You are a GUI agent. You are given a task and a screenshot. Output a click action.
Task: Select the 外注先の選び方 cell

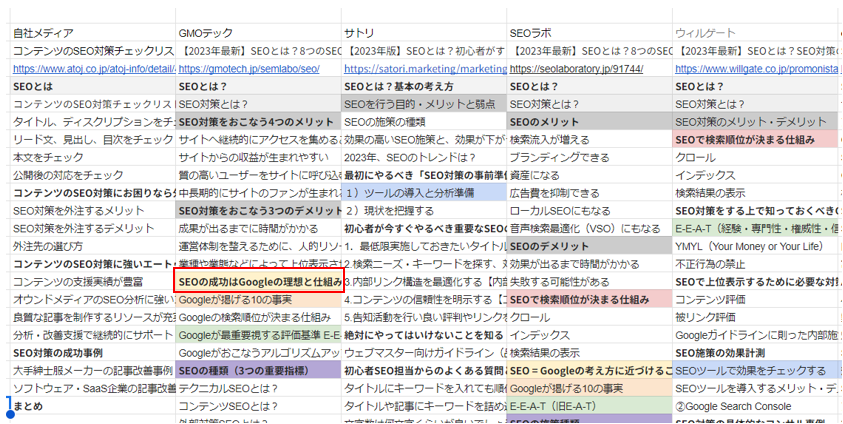(93, 246)
